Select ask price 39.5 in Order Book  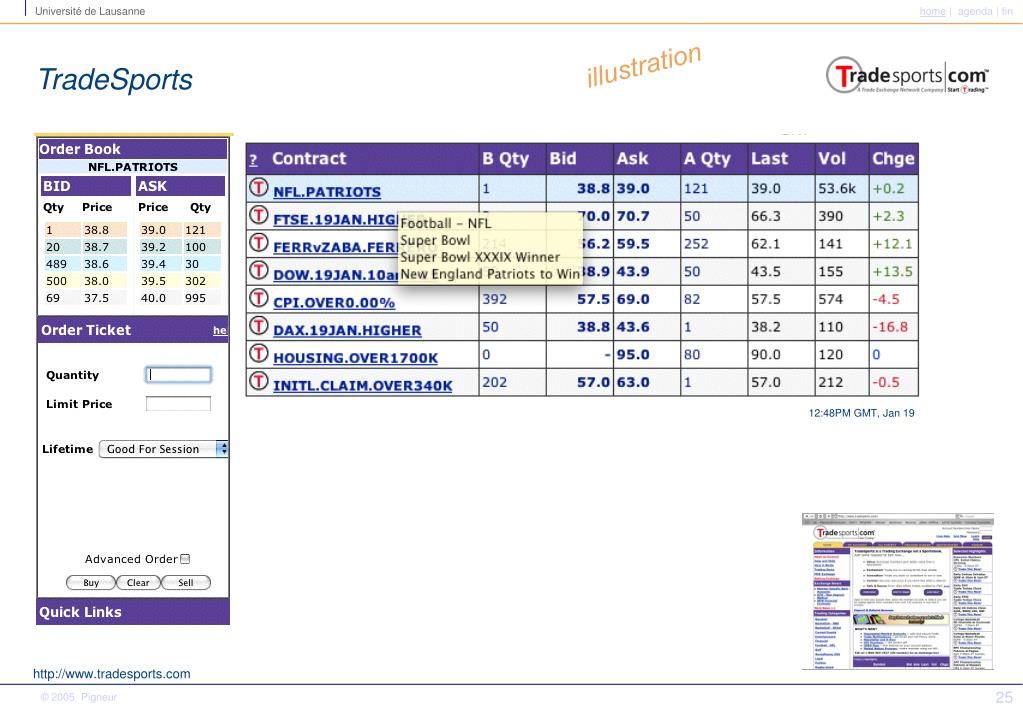[x=153, y=281]
